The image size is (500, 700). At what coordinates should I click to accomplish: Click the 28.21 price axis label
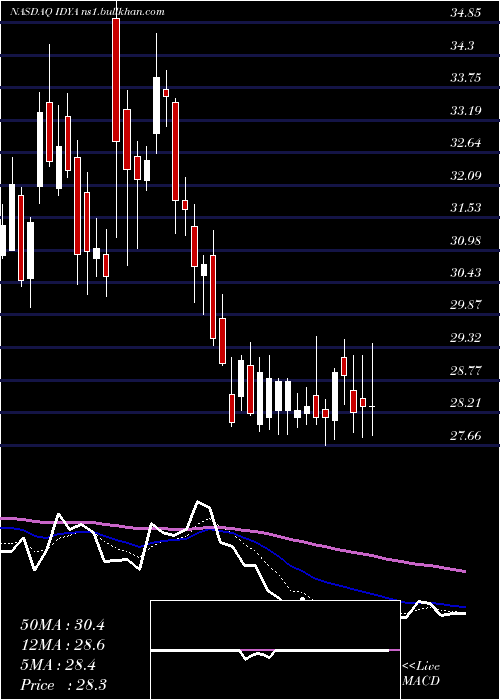(466, 403)
